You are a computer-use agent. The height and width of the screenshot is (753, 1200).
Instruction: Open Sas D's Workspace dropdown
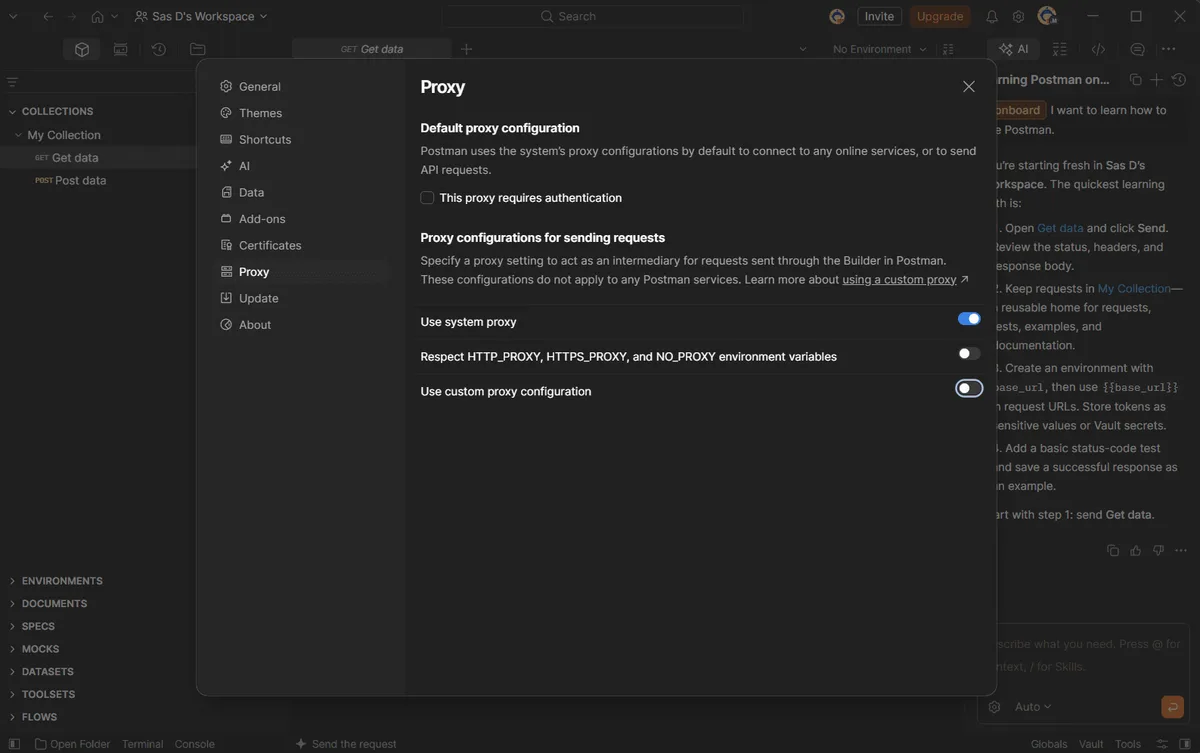click(x=201, y=16)
